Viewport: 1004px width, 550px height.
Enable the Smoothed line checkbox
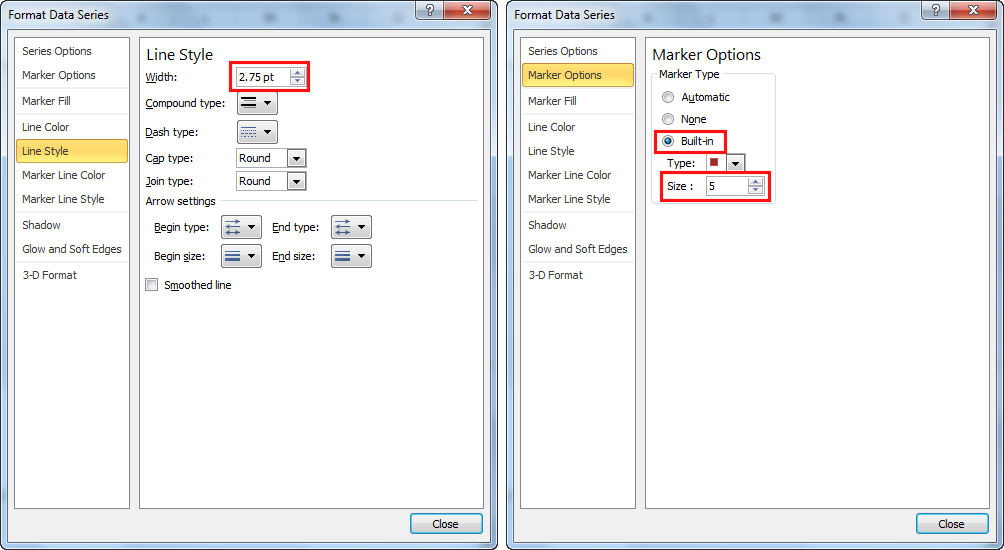[152, 285]
